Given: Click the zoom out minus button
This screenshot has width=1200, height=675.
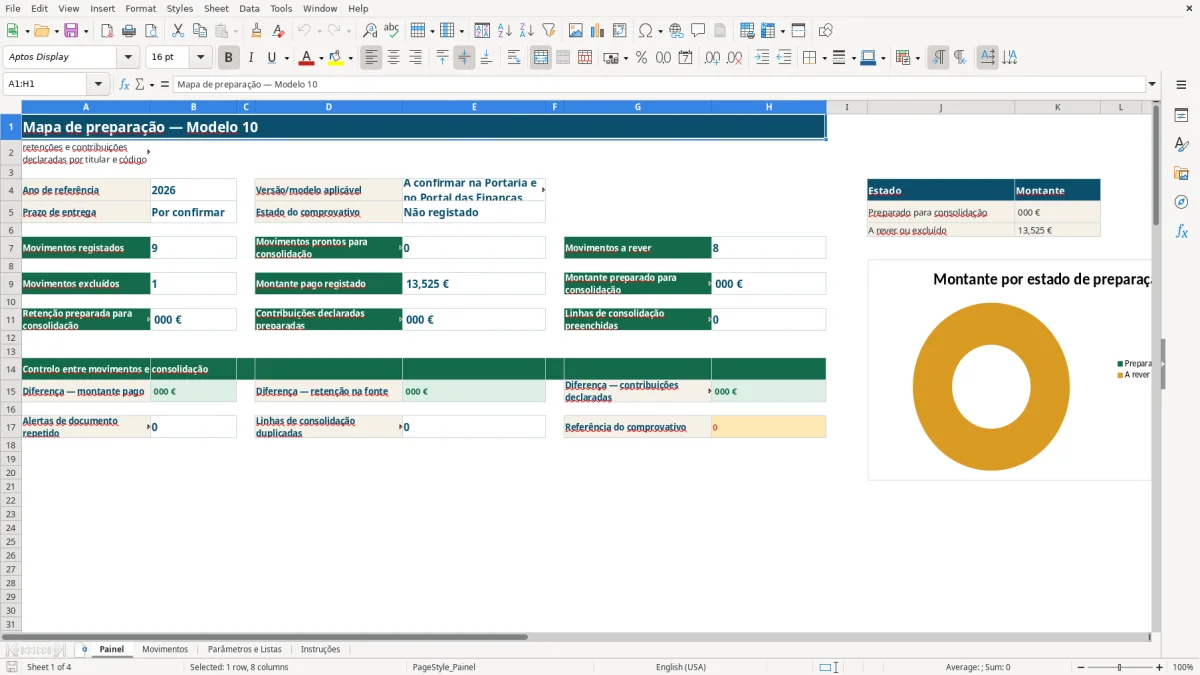Looking at the screenshot, I should [1079, 667].
